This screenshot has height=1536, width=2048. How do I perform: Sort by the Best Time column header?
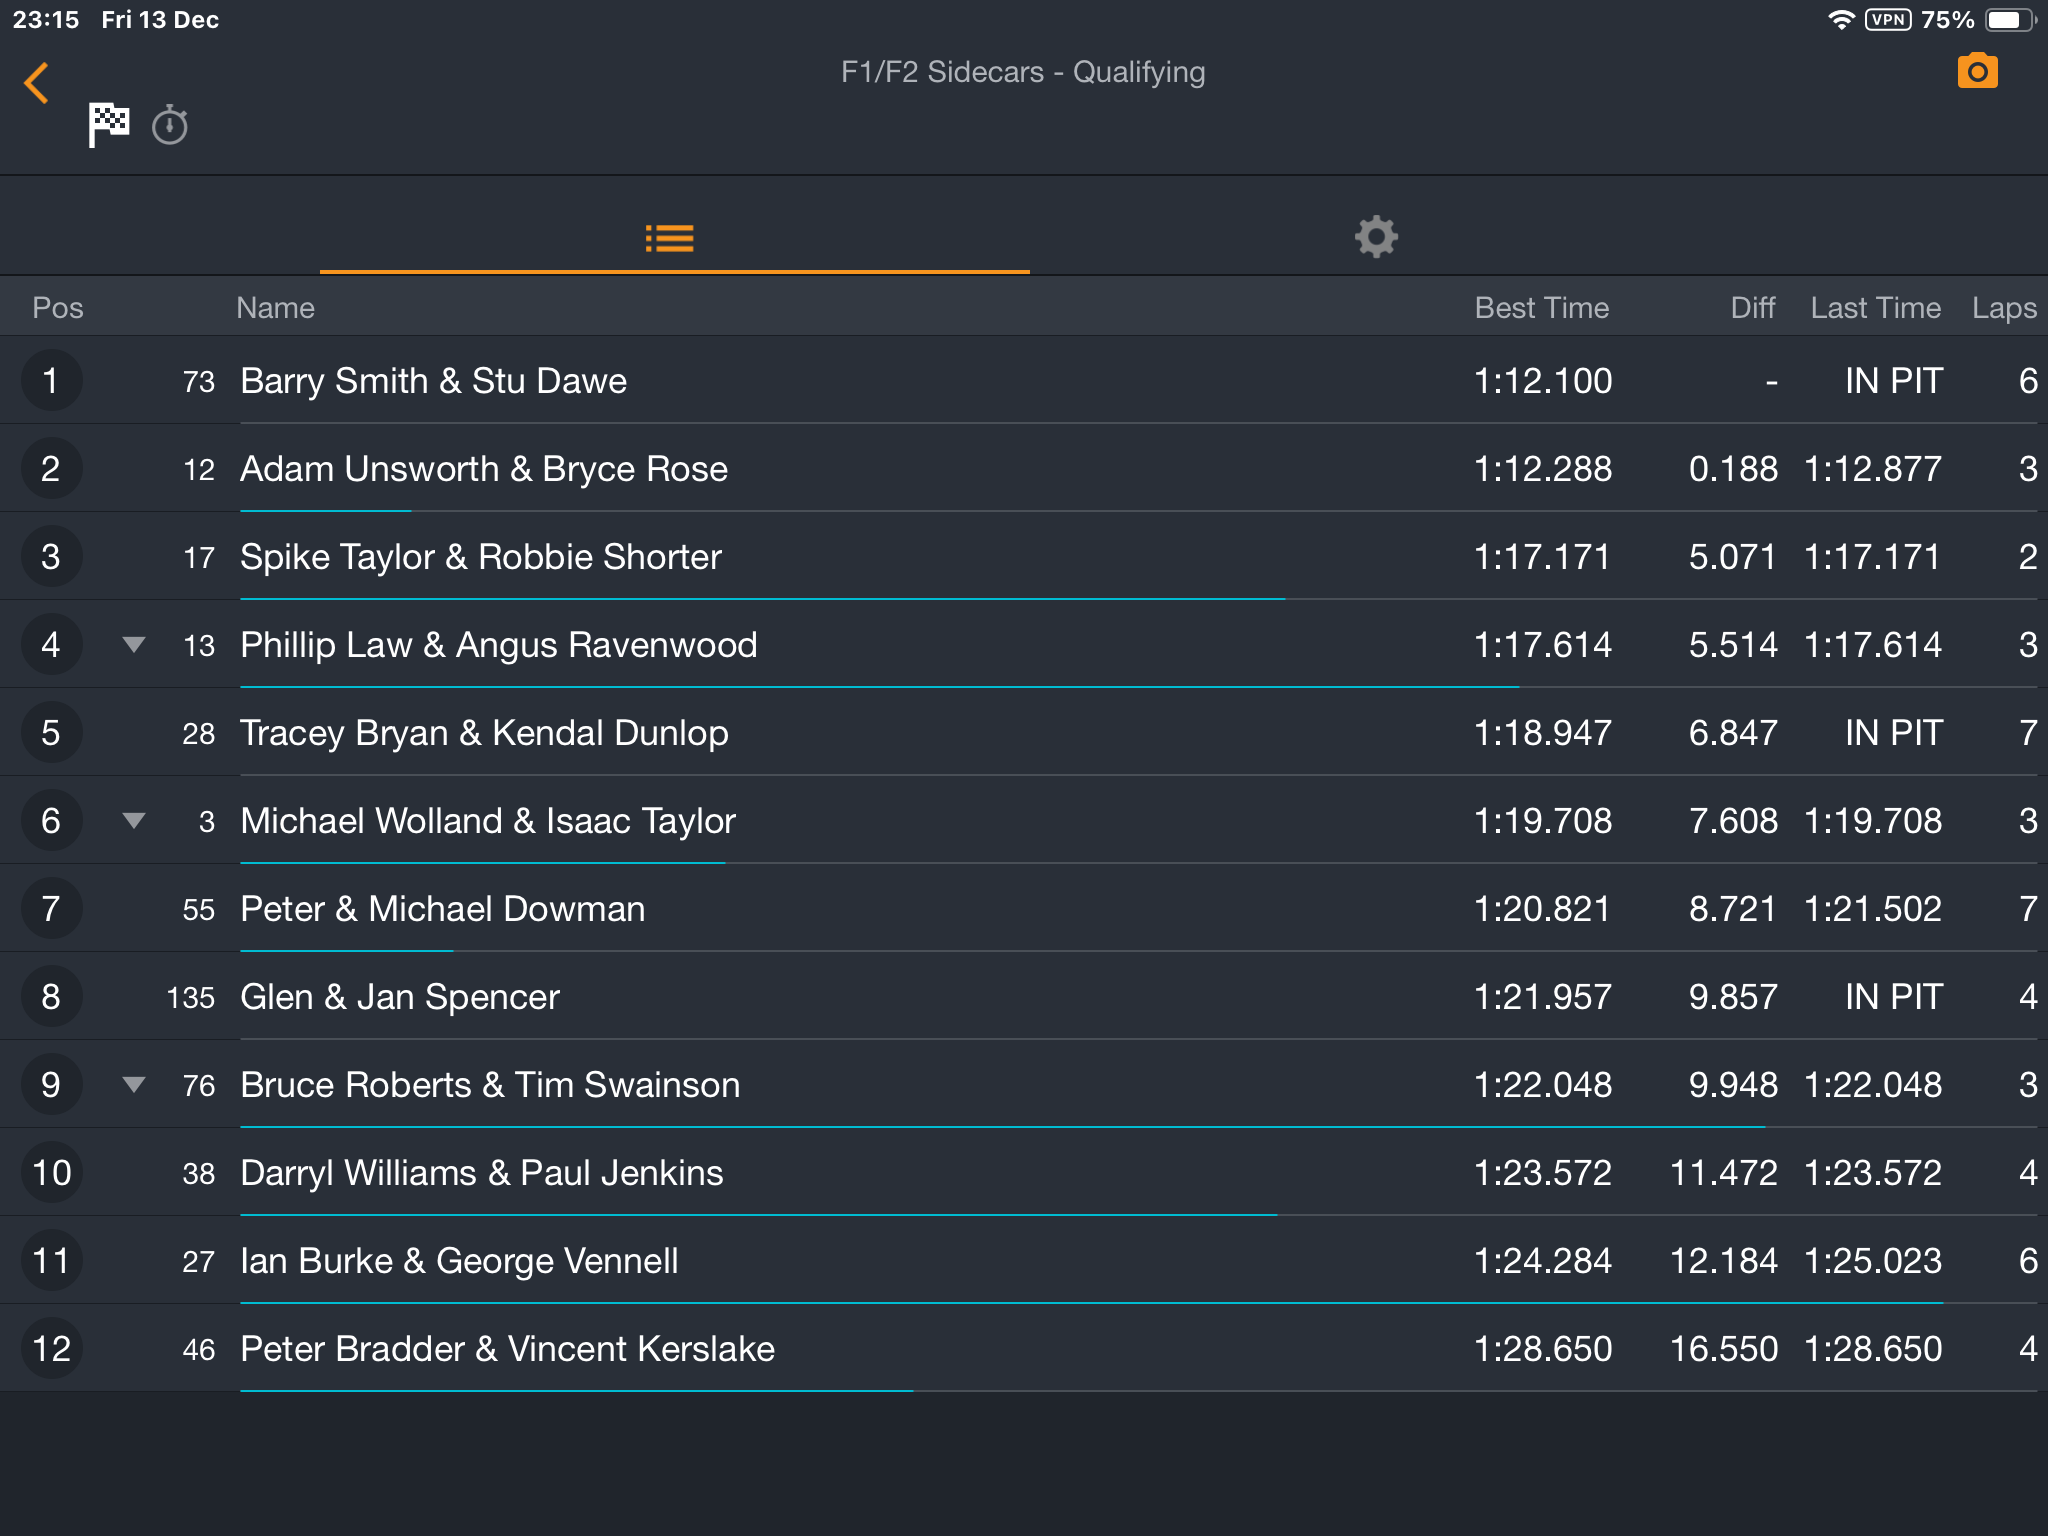(x=1542, y=308)
